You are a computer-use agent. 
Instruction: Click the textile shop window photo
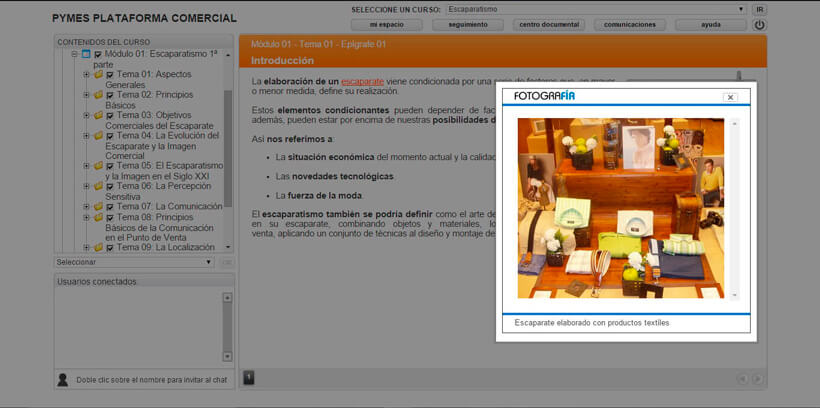coord(621,208)
